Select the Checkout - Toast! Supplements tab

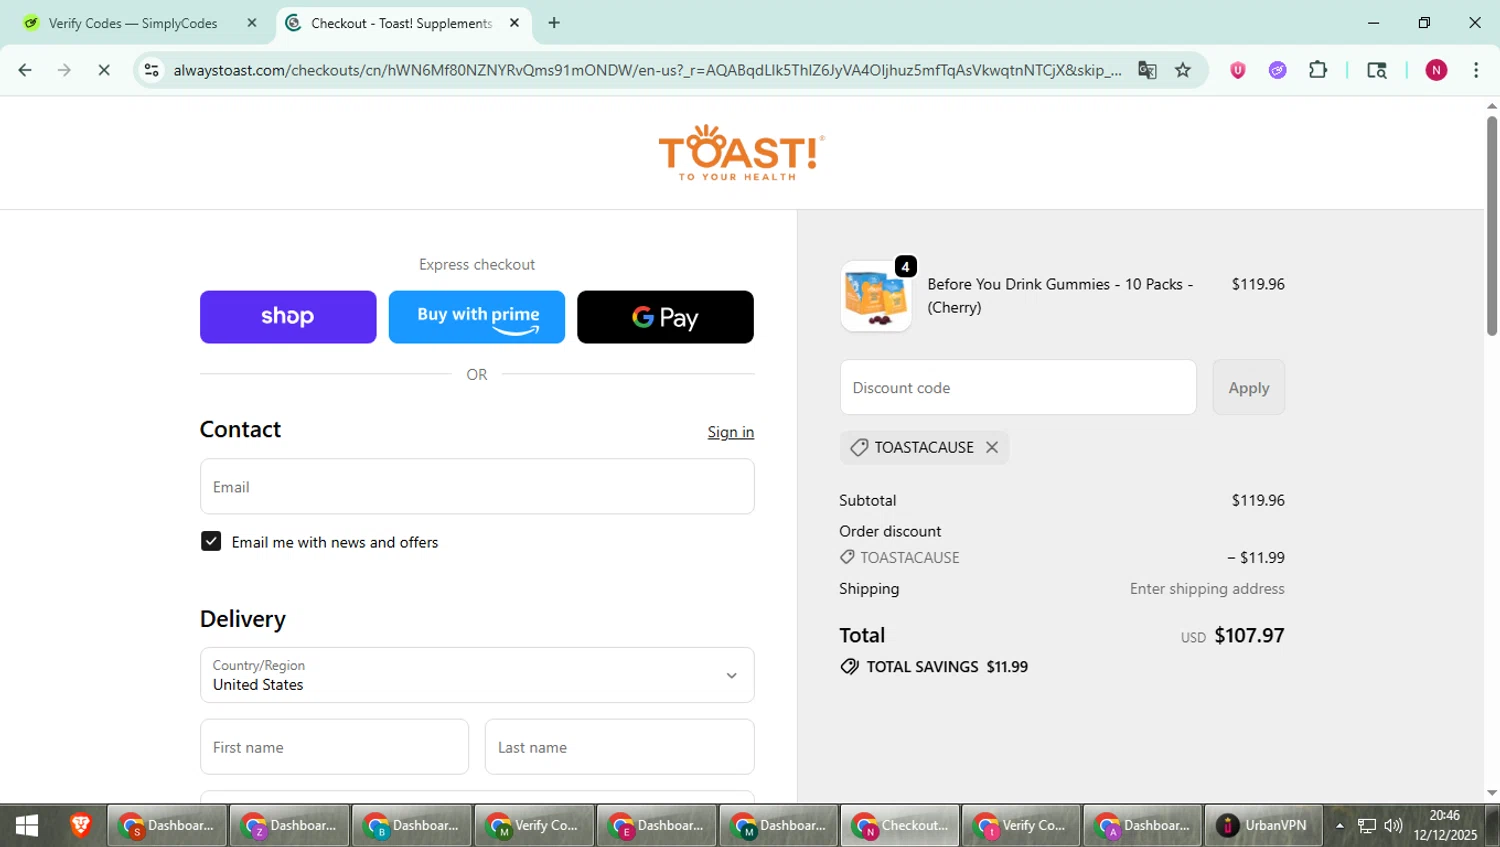tap(401, 23)
